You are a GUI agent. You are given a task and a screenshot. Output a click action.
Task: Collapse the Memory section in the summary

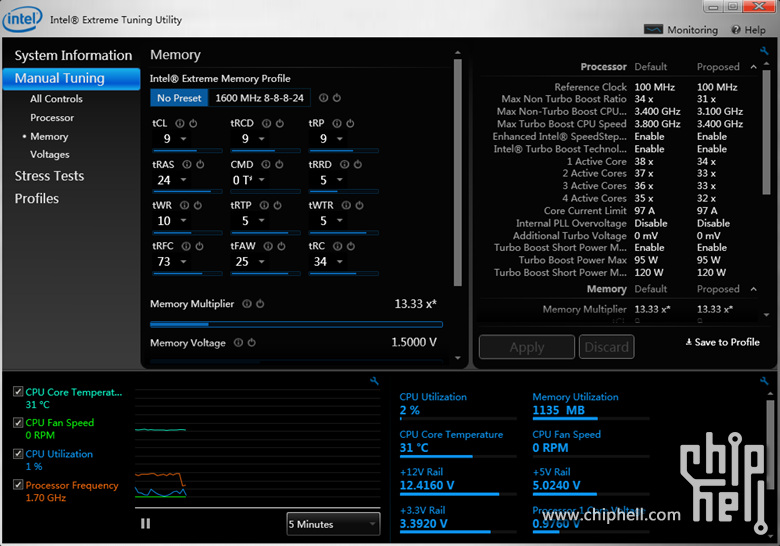pos(754,289)
